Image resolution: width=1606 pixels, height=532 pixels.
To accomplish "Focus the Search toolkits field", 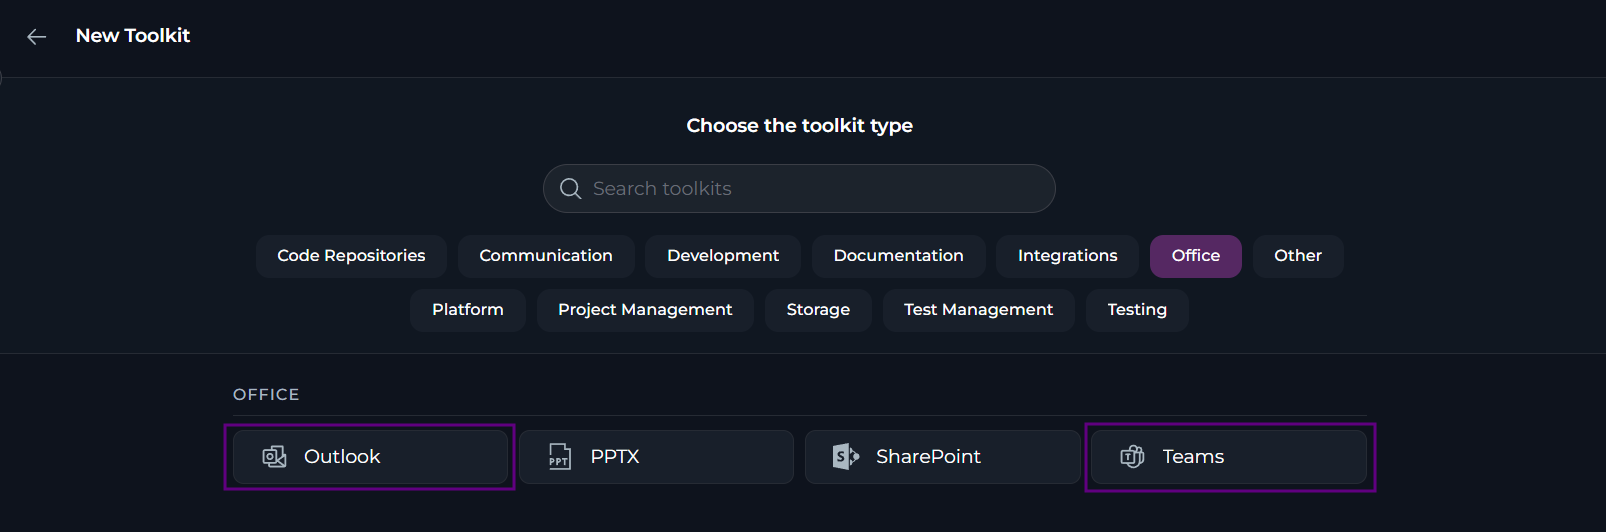I will (799, 189).
